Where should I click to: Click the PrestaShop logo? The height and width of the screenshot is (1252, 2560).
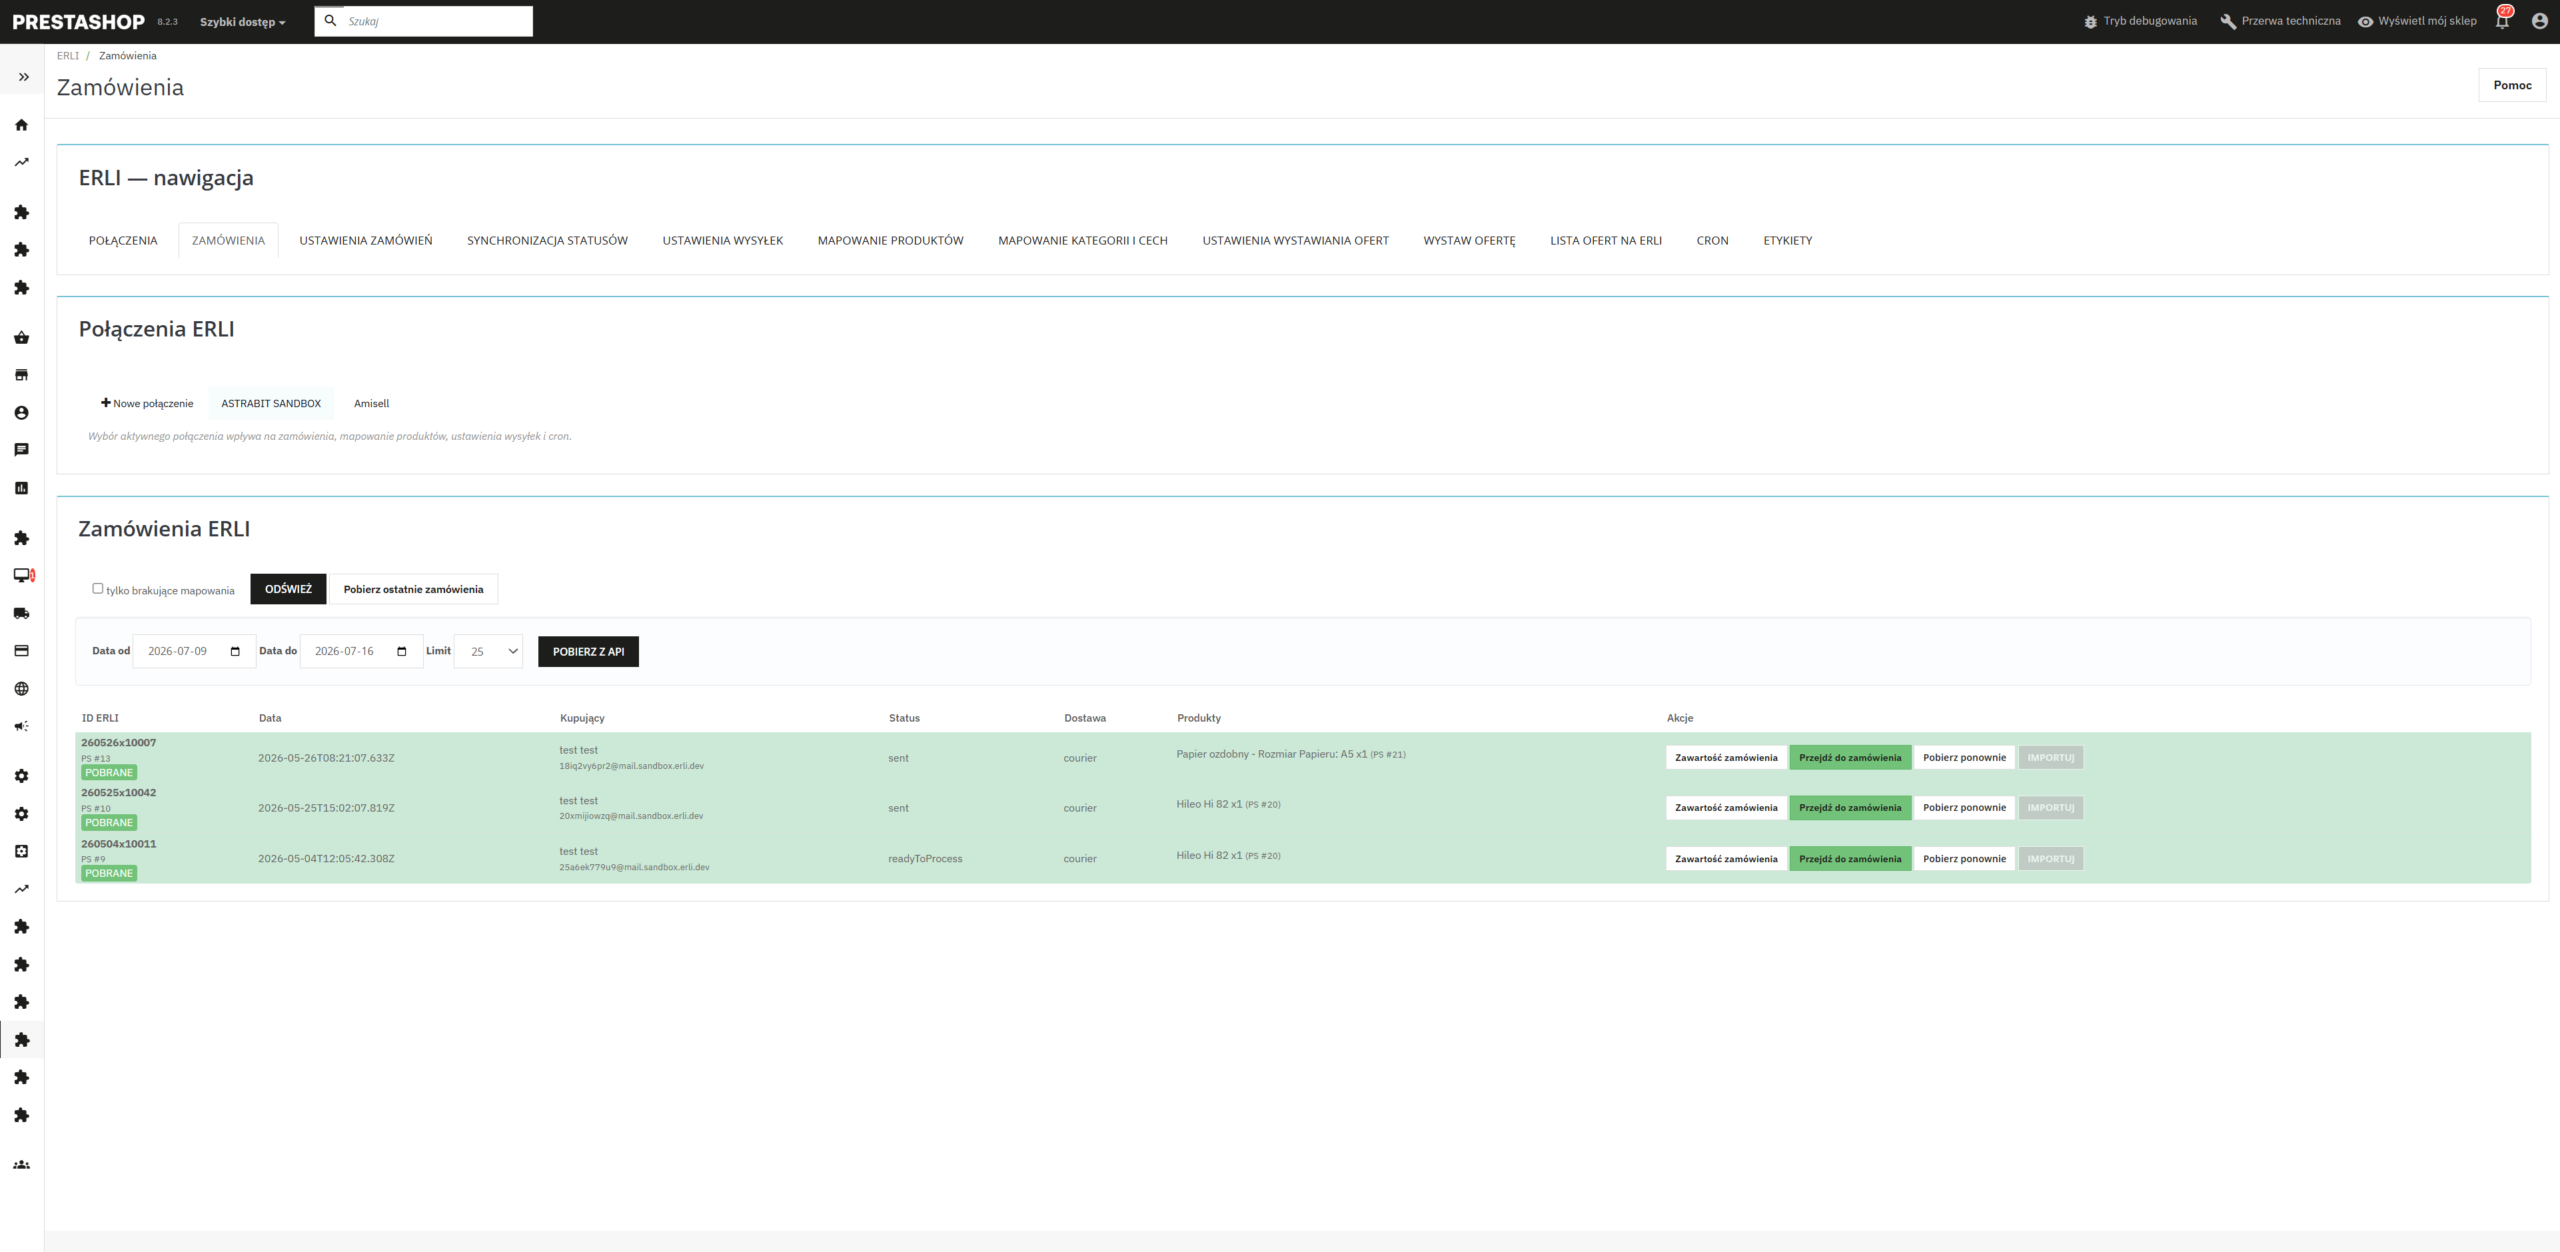[79, 22]
